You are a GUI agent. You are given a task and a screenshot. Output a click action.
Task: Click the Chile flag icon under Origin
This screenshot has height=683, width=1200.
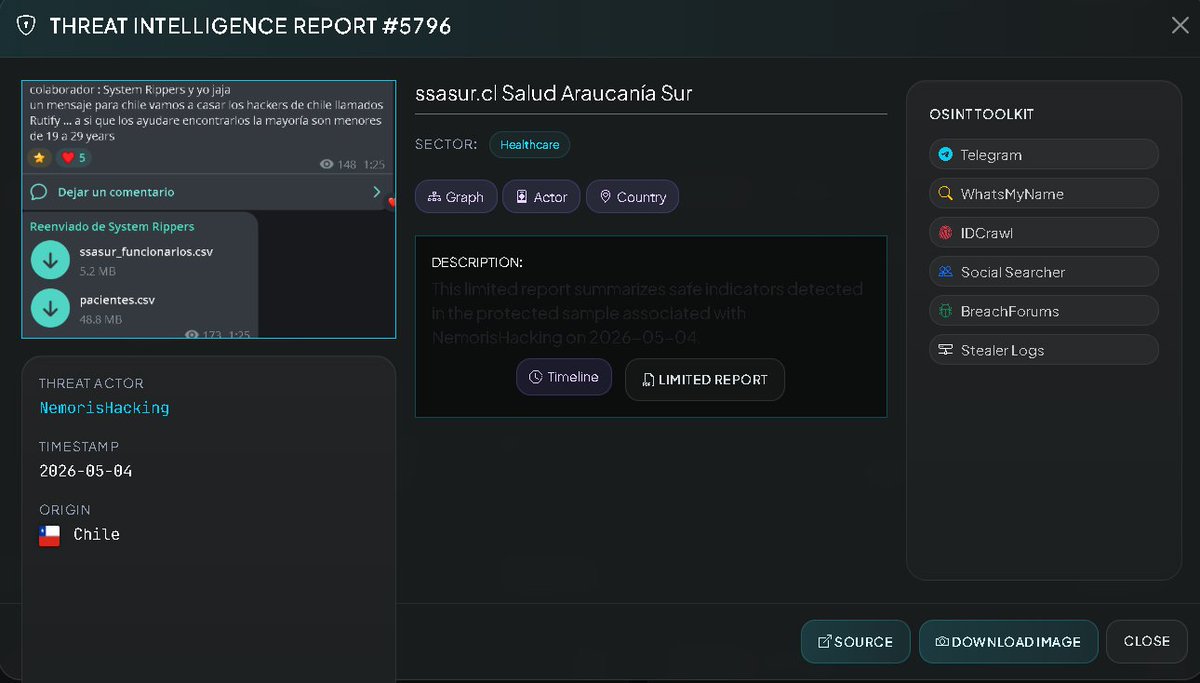pos(50,535)
